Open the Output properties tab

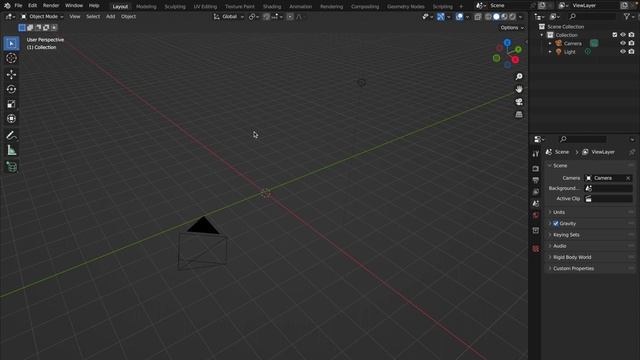click(536, 180)
